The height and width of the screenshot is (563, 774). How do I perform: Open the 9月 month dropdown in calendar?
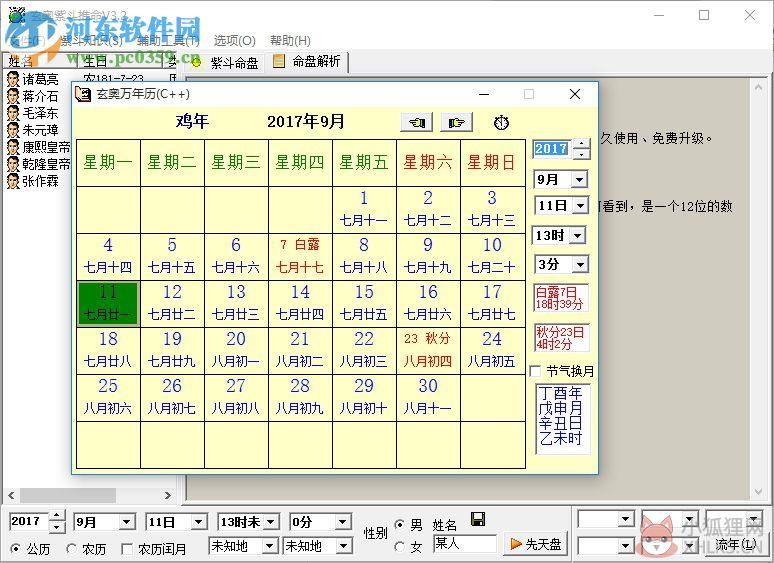[x=580, y=179]
